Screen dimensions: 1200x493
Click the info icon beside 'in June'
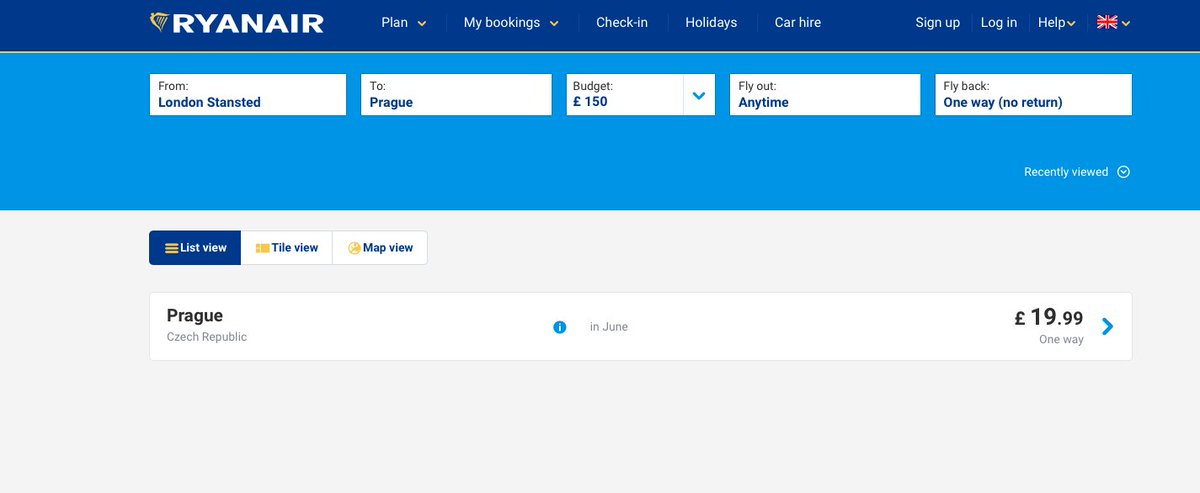[560, 327]
